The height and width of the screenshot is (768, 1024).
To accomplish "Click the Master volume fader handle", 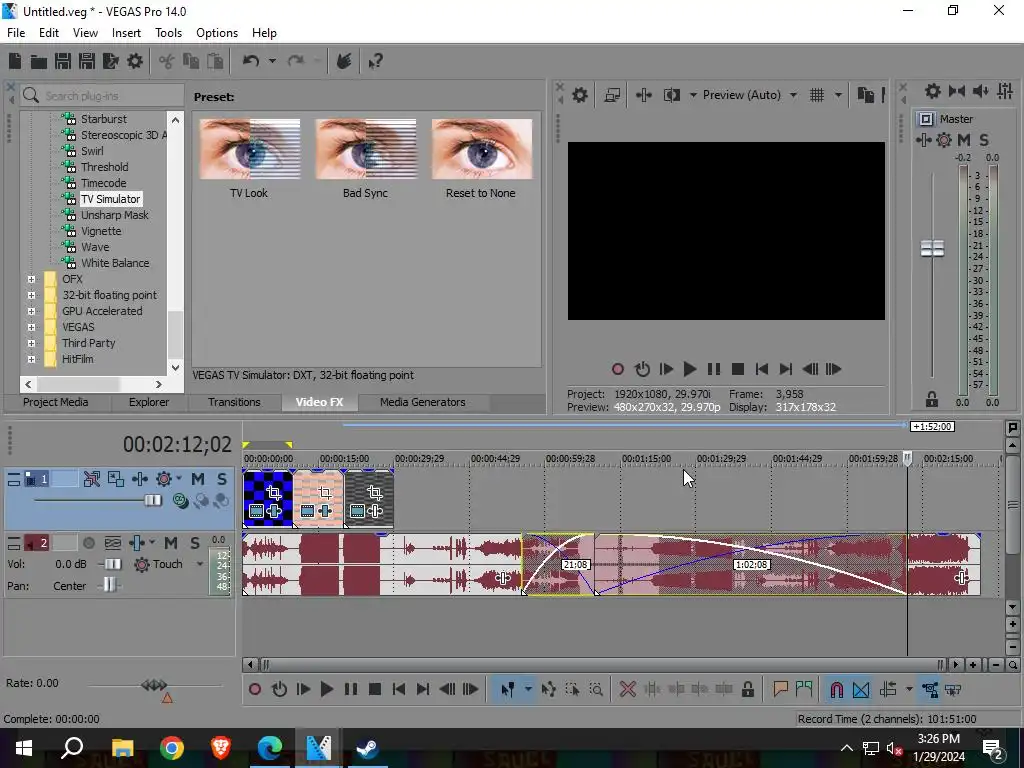I will [x=932, y=248].
